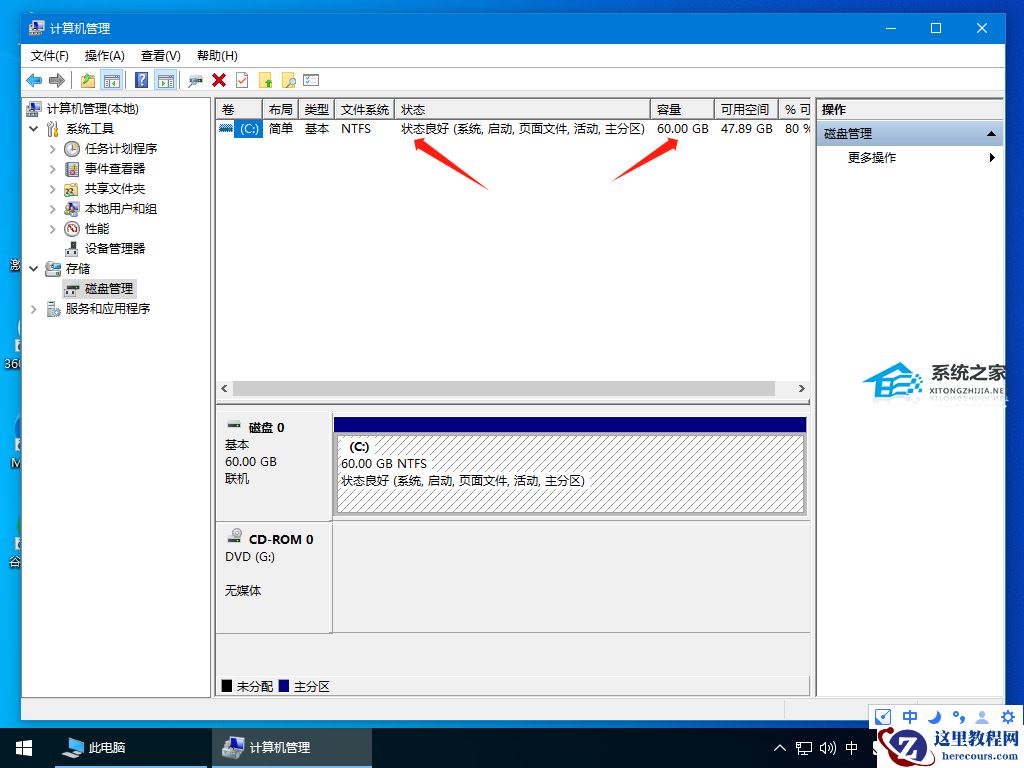The height and width of the screenshot is (768, 1024).
Task: Toggle the Show/Hide Console Tree toolbar button
Action: tap(112, 80)
